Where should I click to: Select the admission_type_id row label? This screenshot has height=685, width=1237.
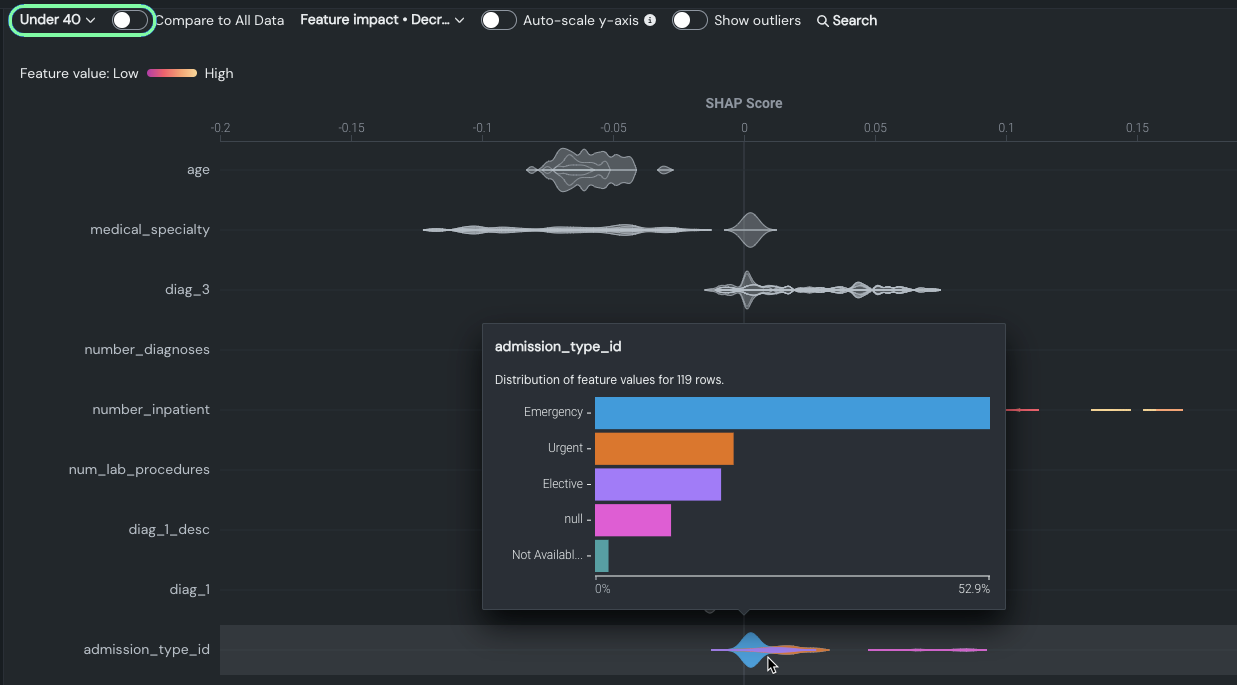point(146,650)
